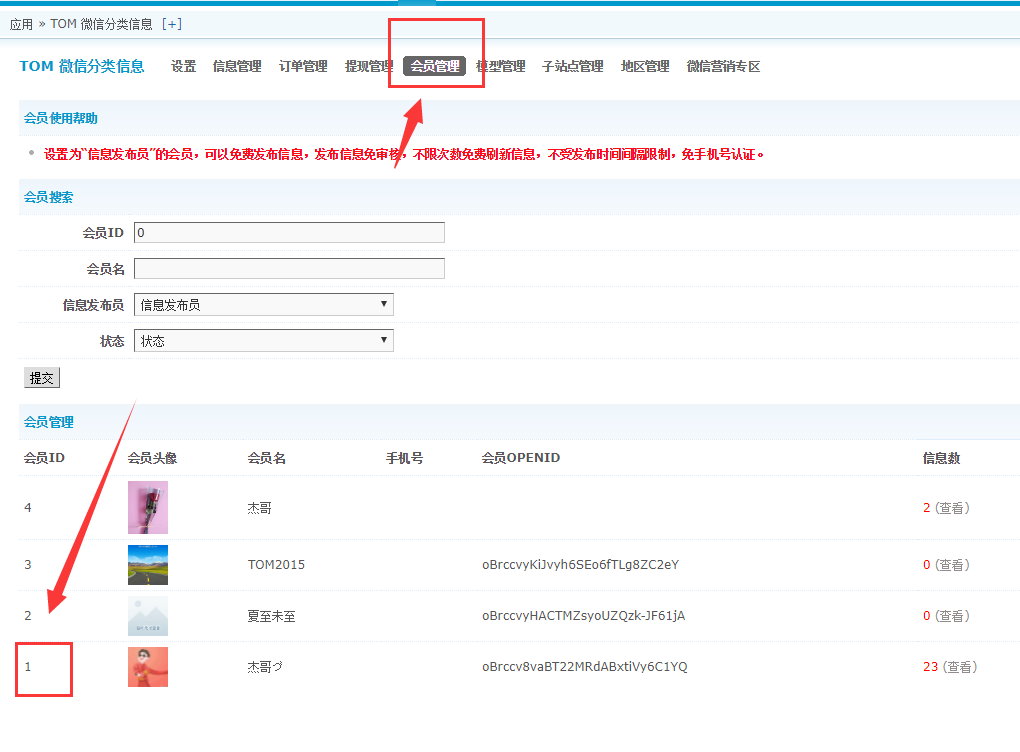Click avatar thumbnail of member ID 4

coord(147,508)
